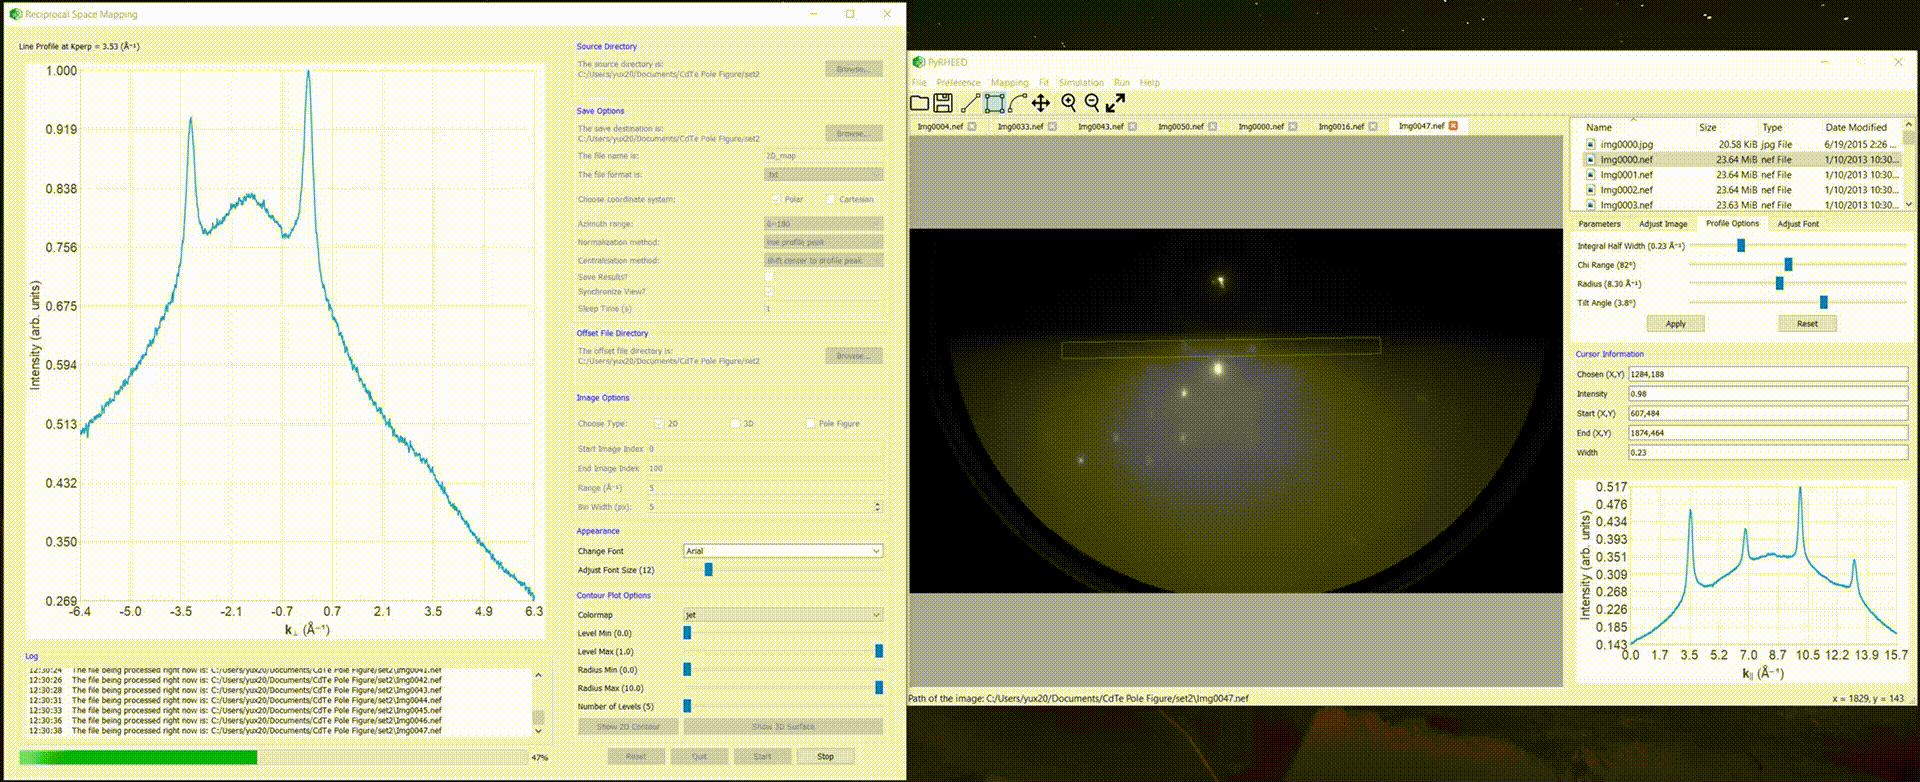Image resolution: width=1920 pixels, height=782 pixels.
Task: Close the Img0000.nef tab
Action: point(1292,127)
